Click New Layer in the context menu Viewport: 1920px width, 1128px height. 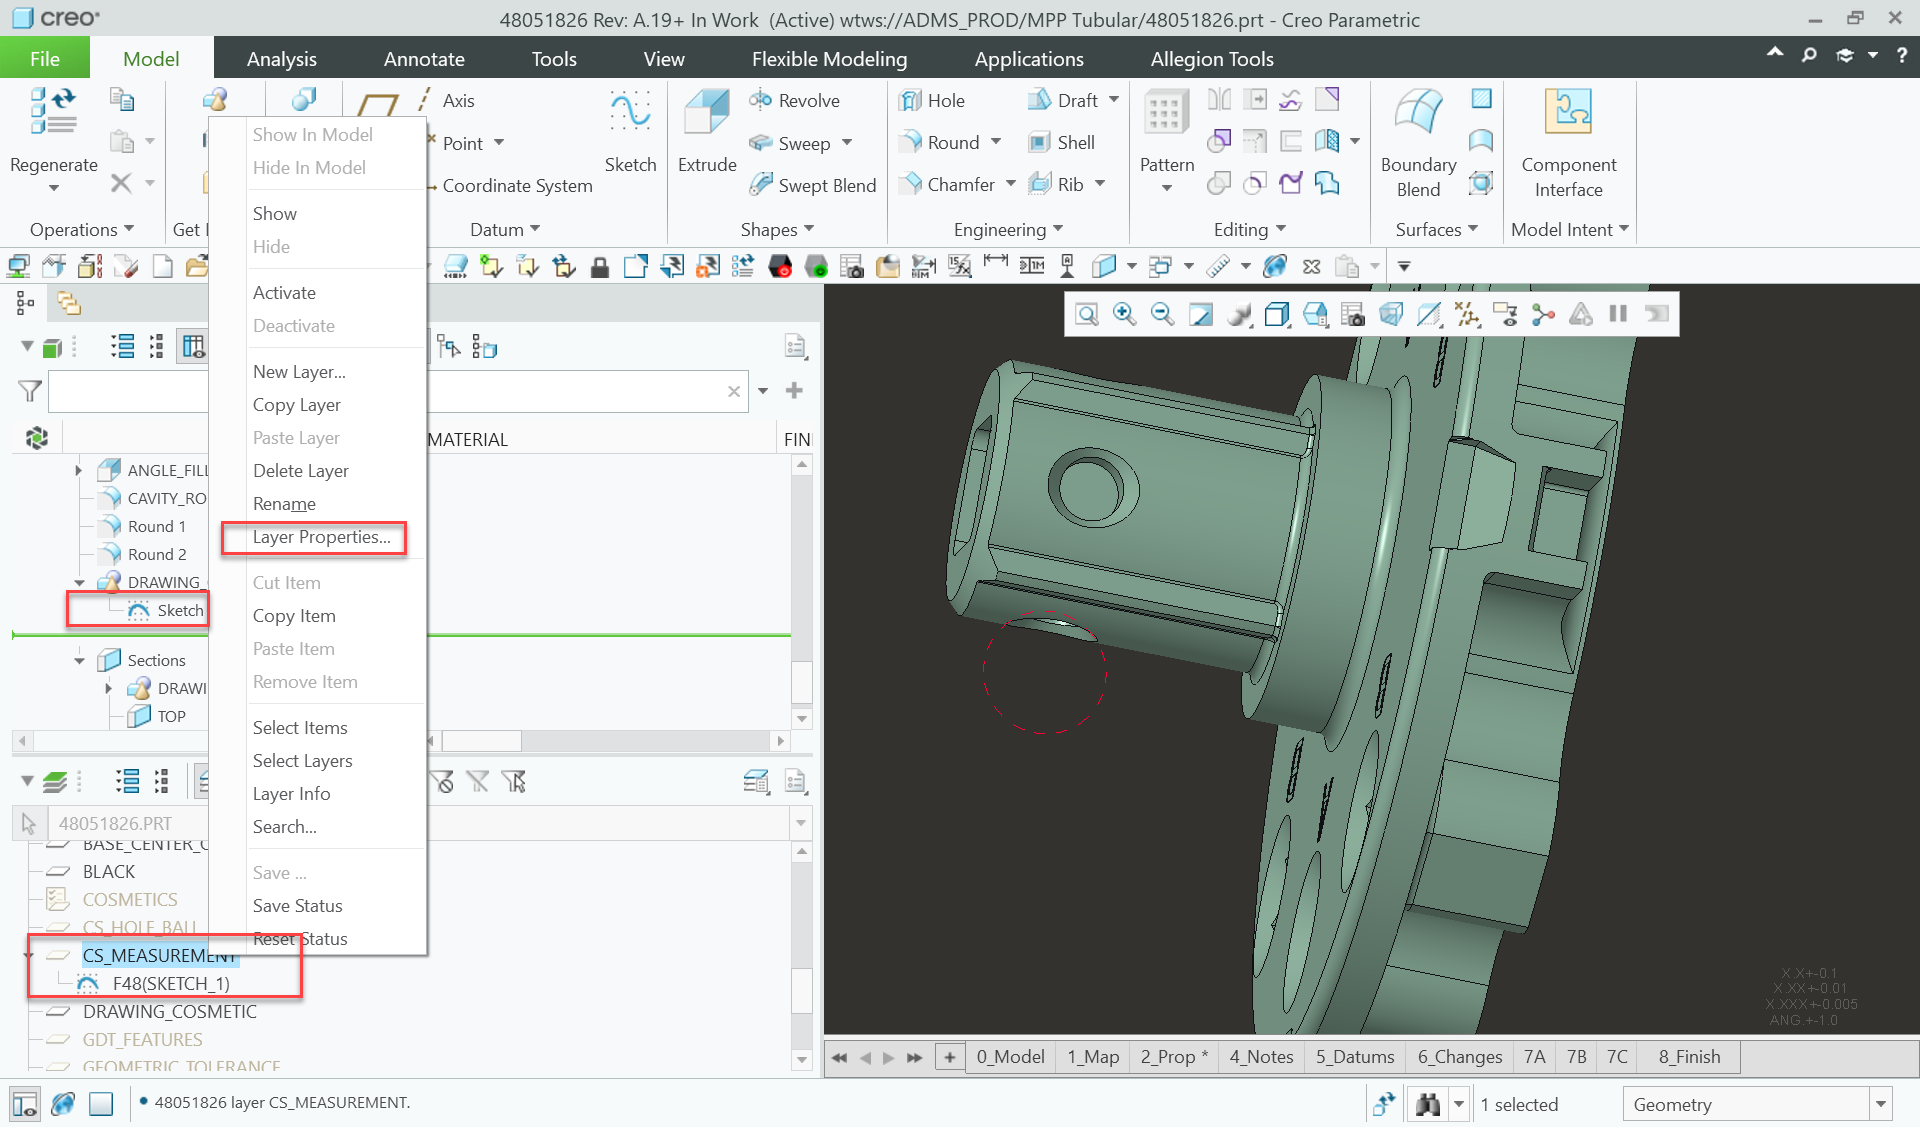(298, 371)
